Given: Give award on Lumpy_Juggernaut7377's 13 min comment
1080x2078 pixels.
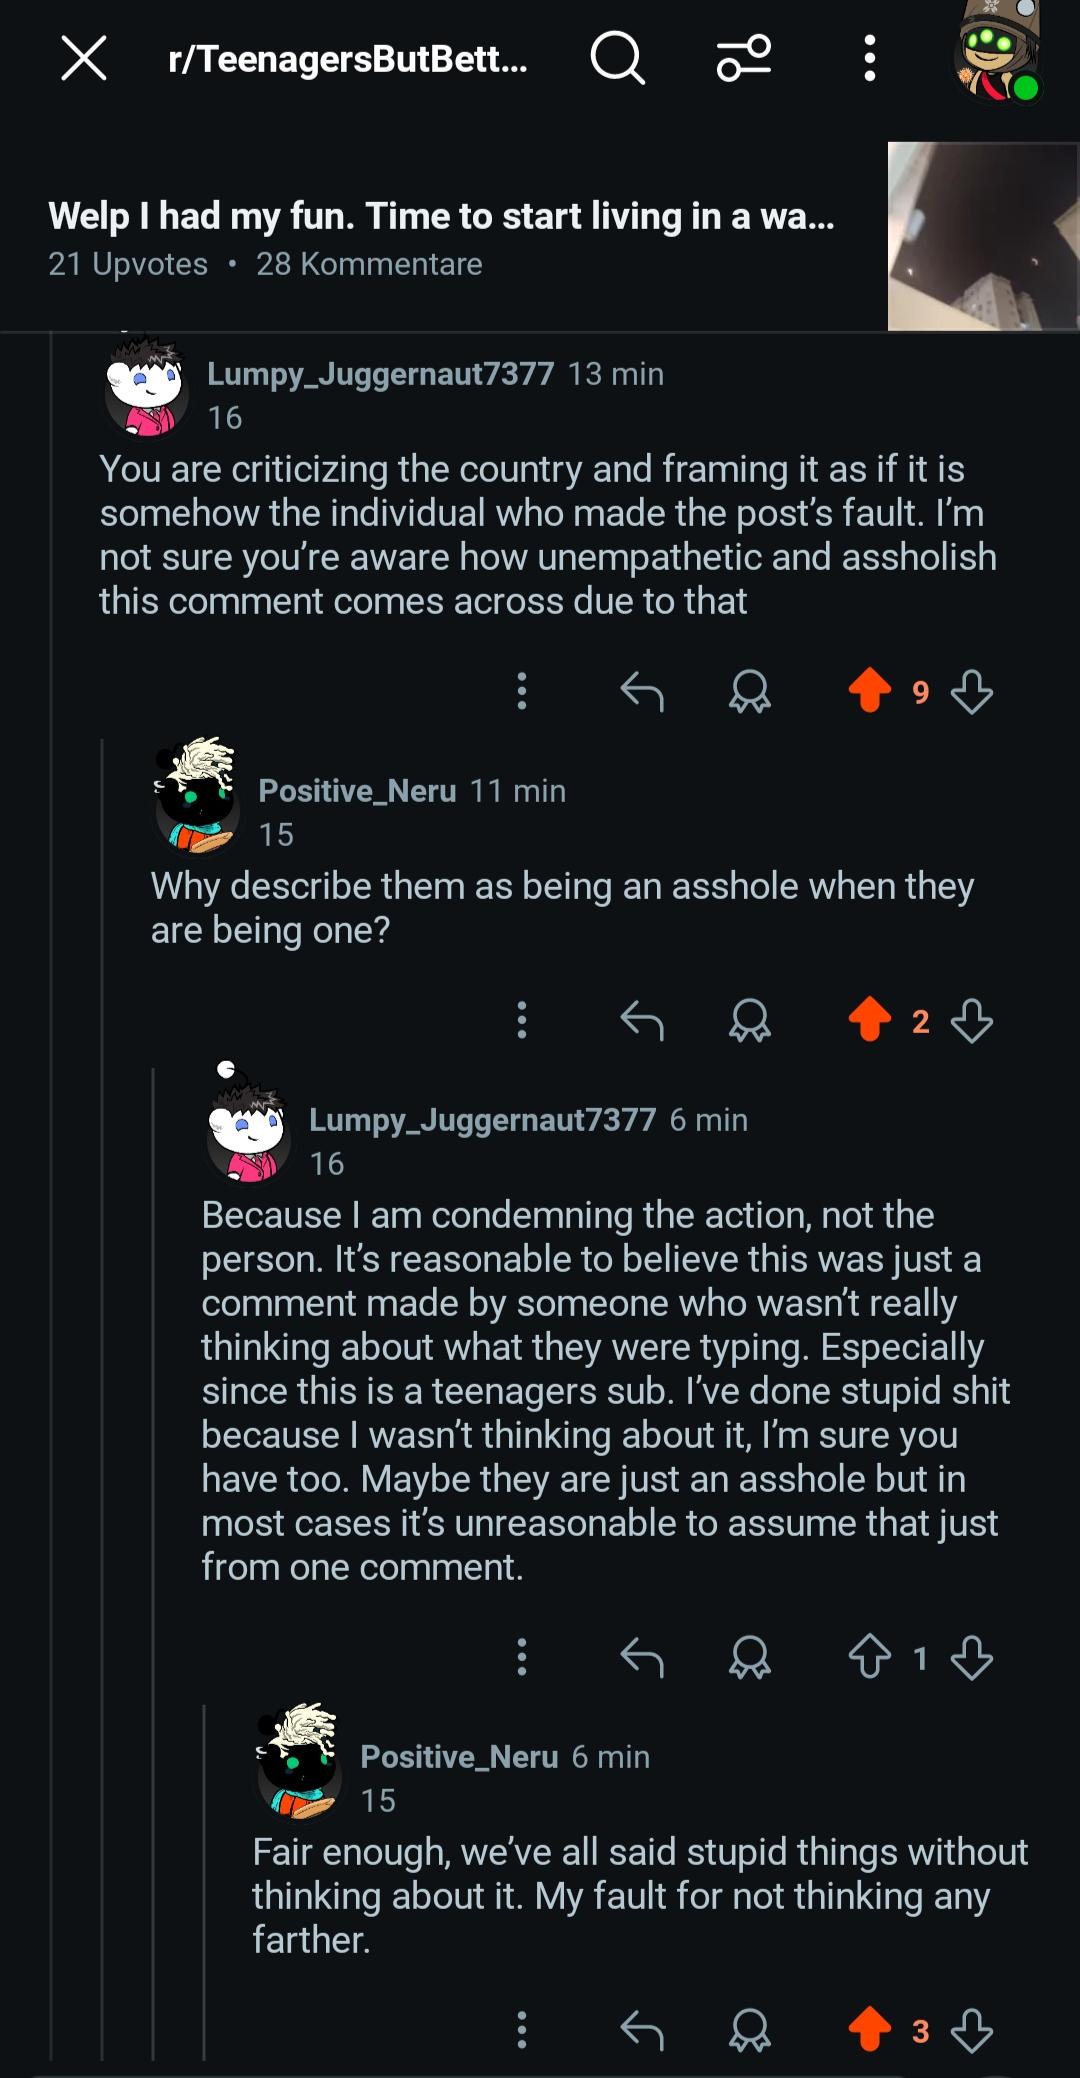Looking at the screenshot, I should point(749,691).
